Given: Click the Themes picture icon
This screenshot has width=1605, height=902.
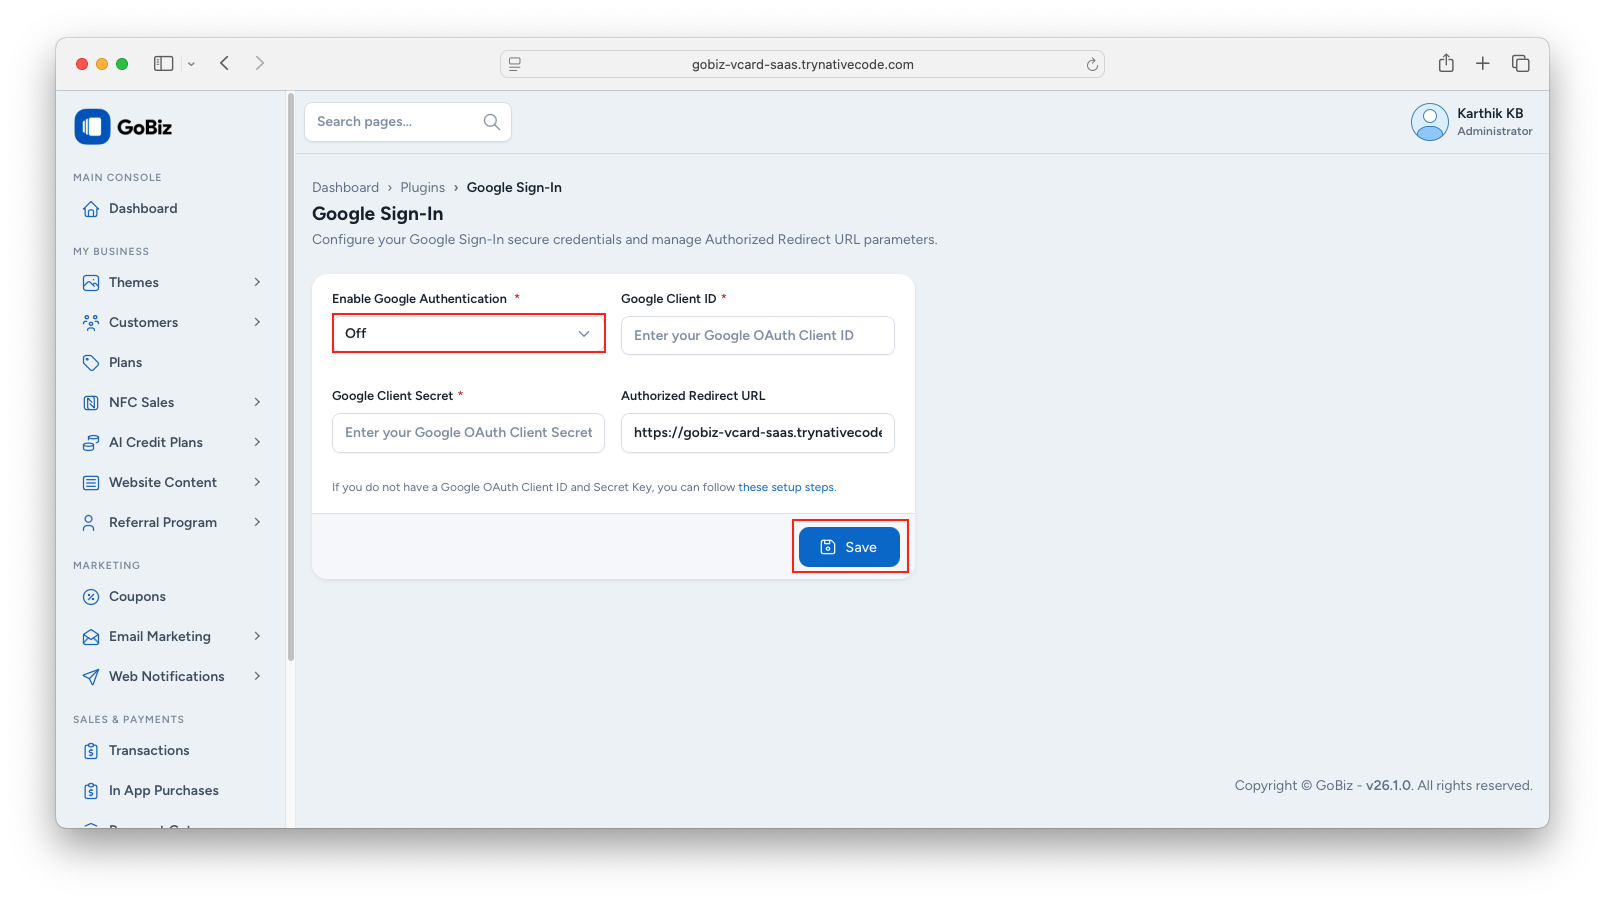Looking at the screenshot, I should point(91,283).
